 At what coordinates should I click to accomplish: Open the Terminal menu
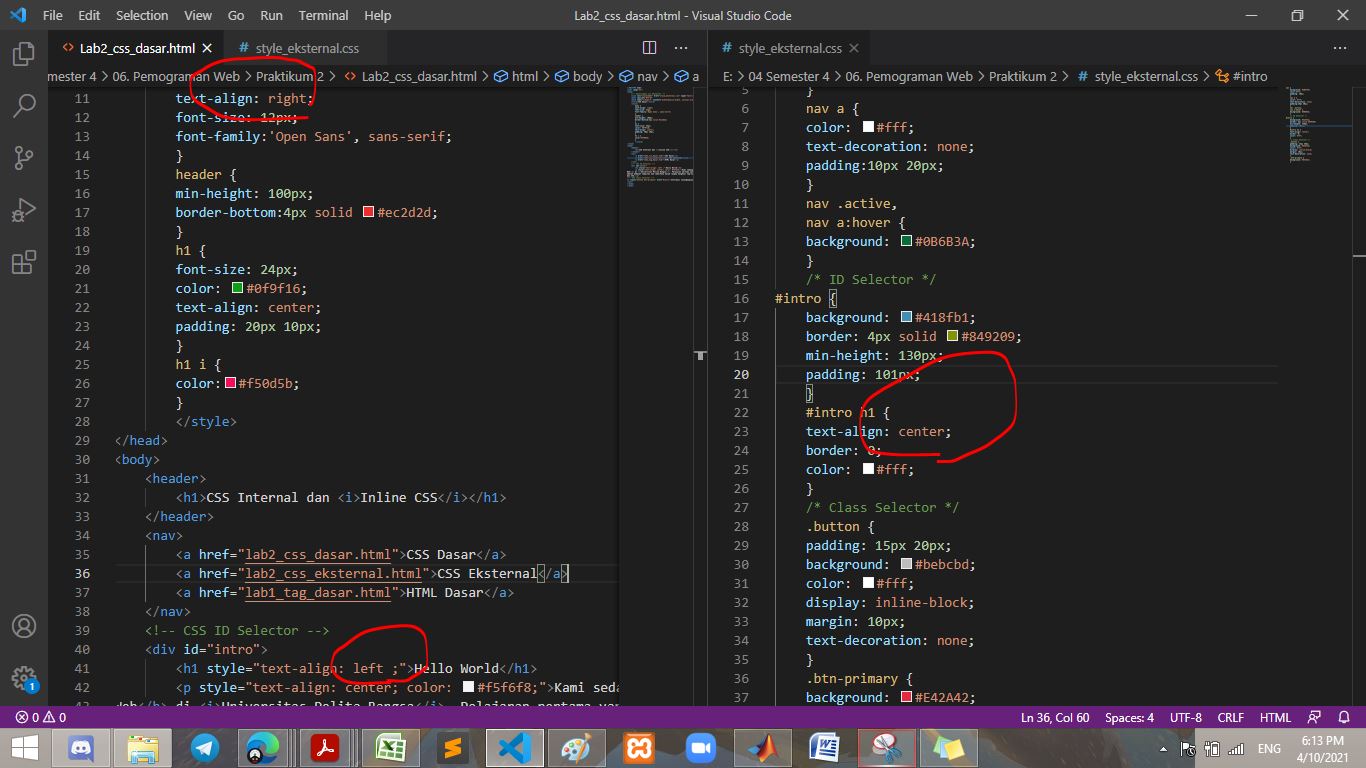pyautogui.click(x=322, y=15)
